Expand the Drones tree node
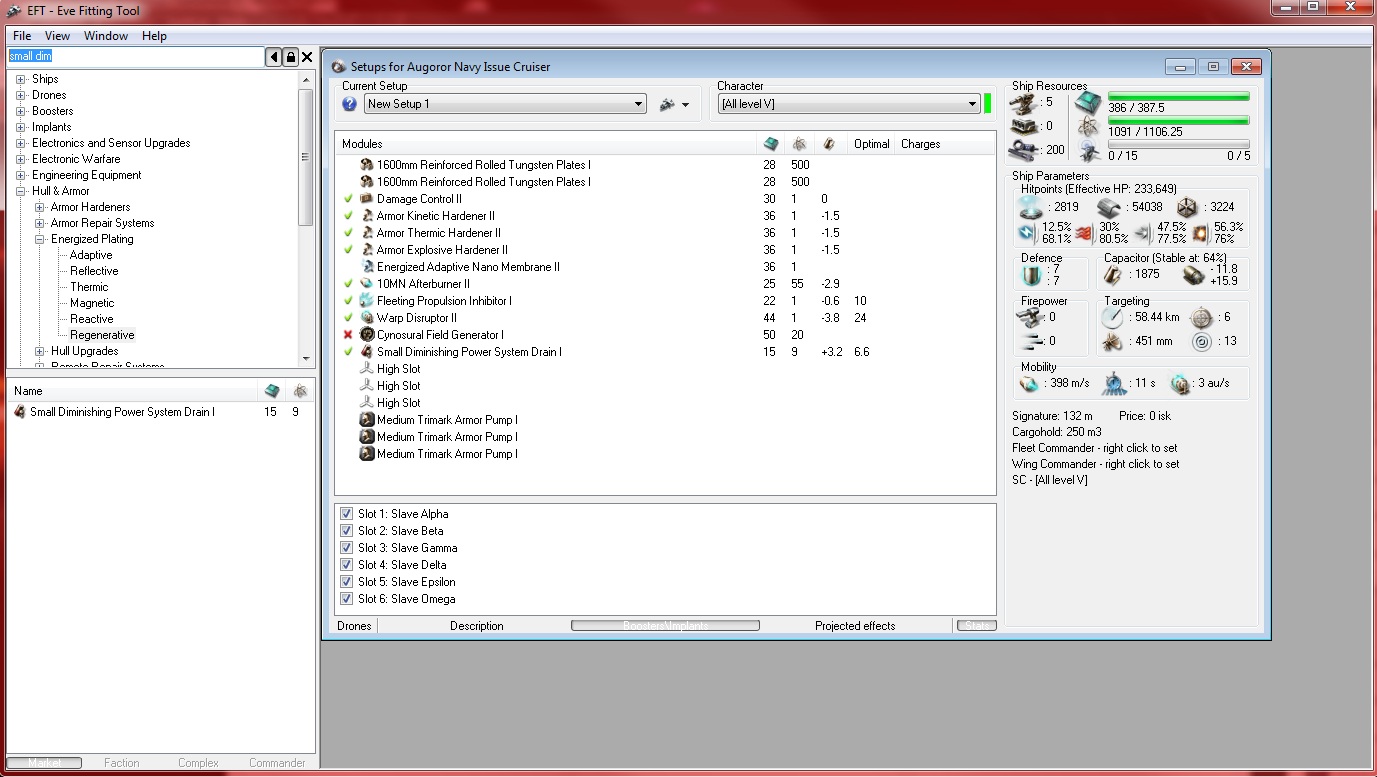Screen dimensions: 1377x777 tap(21, 95)
